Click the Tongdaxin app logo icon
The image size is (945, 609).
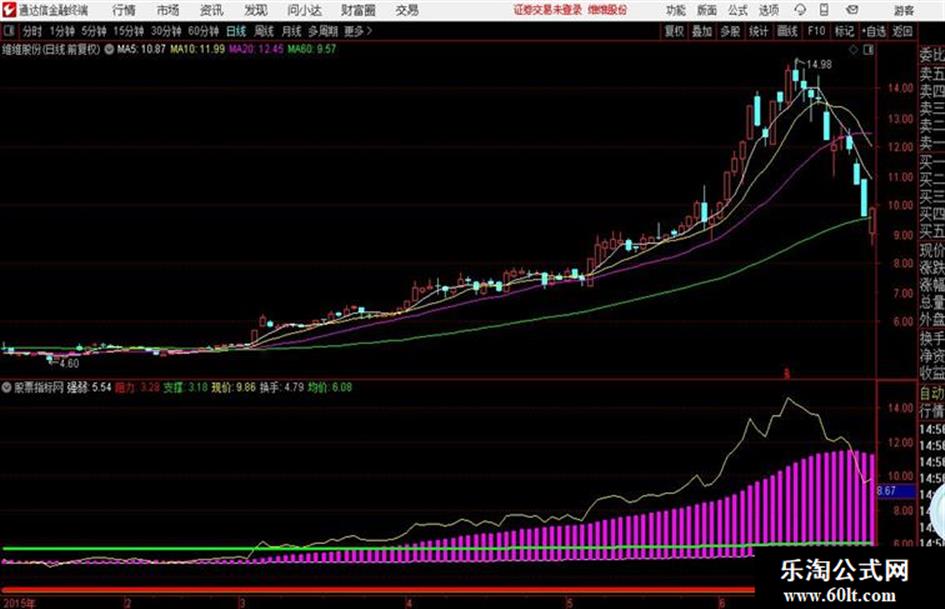click(8, 10)
